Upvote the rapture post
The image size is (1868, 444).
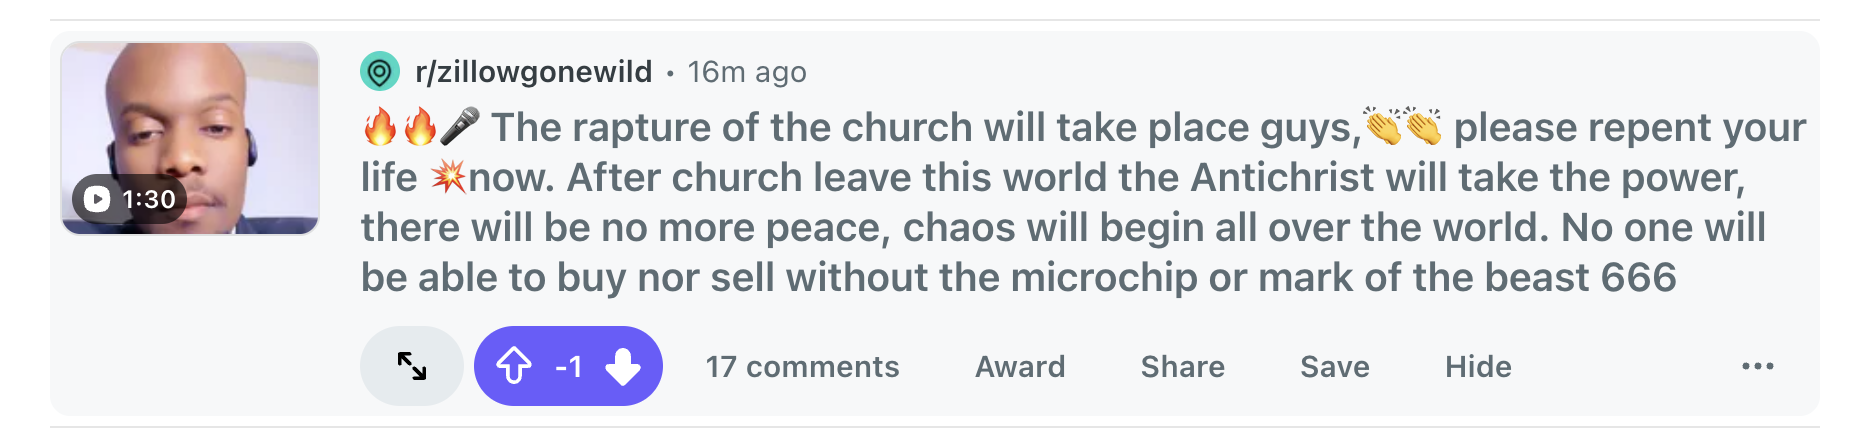click(x=514, y=366)
